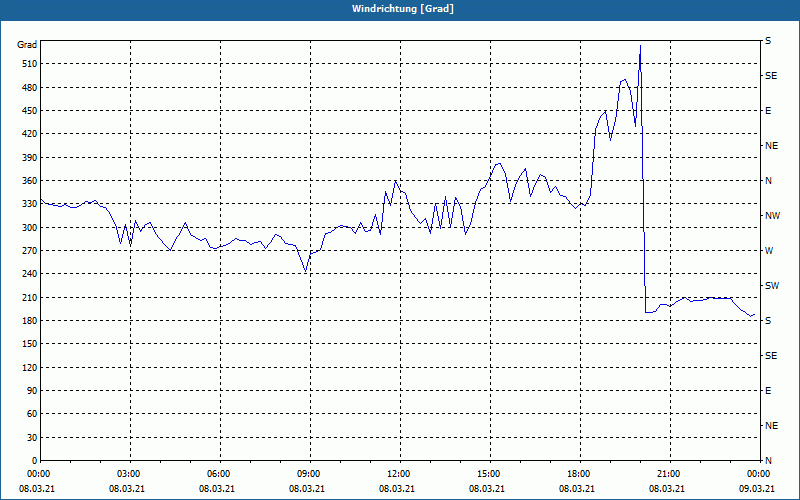Select the 240 y-axis value
The height and width of the screenshot is (500, 800).
(30, 274)
